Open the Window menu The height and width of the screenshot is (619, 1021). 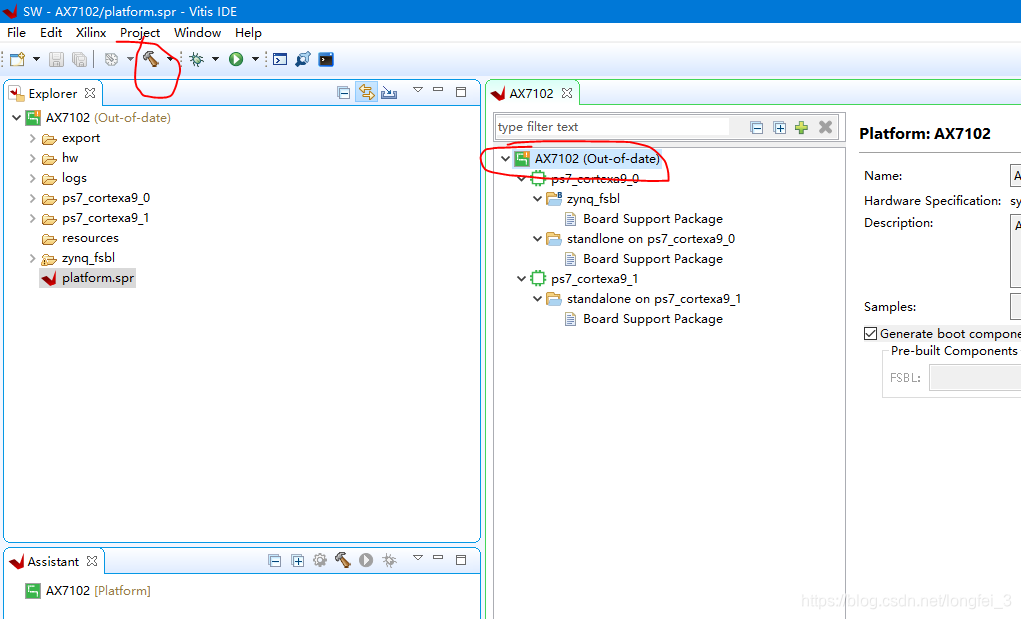coord(197,33)
